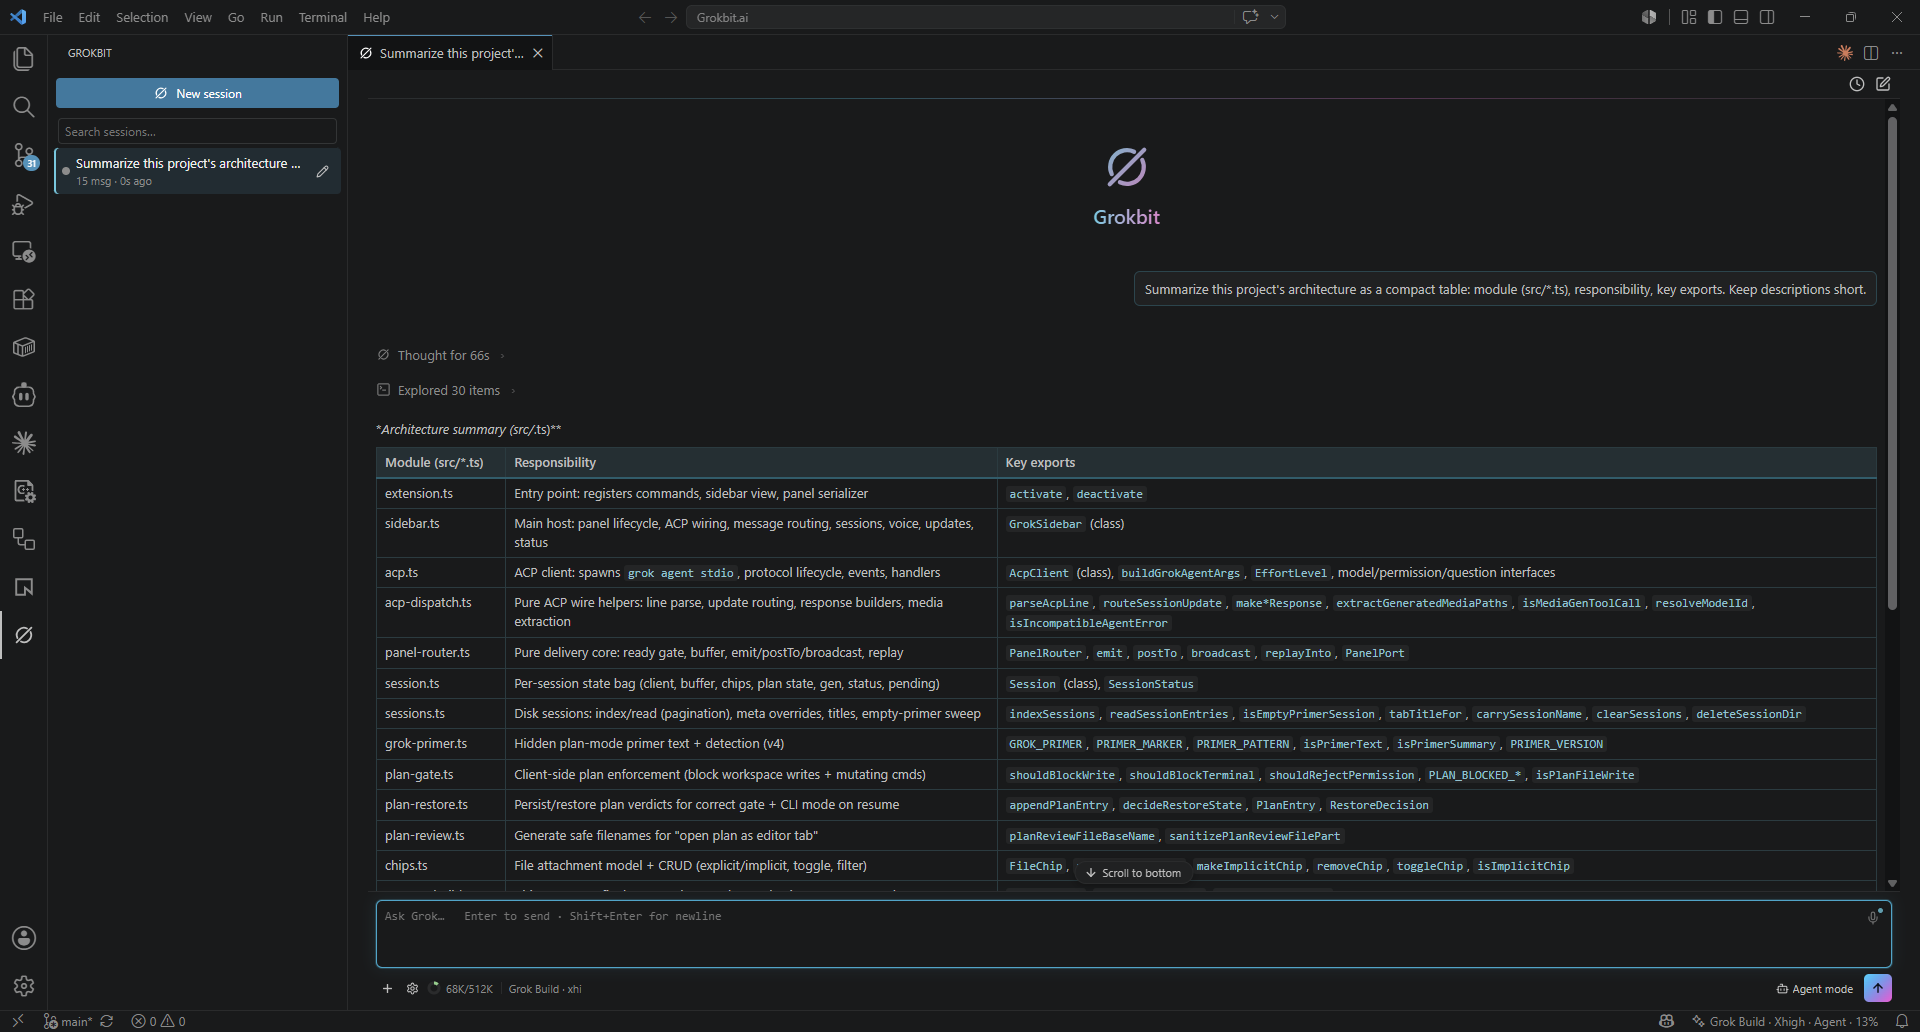Open the bookmark-style activity bar icon
The image size is (1920, 1032).
point(24,587)
